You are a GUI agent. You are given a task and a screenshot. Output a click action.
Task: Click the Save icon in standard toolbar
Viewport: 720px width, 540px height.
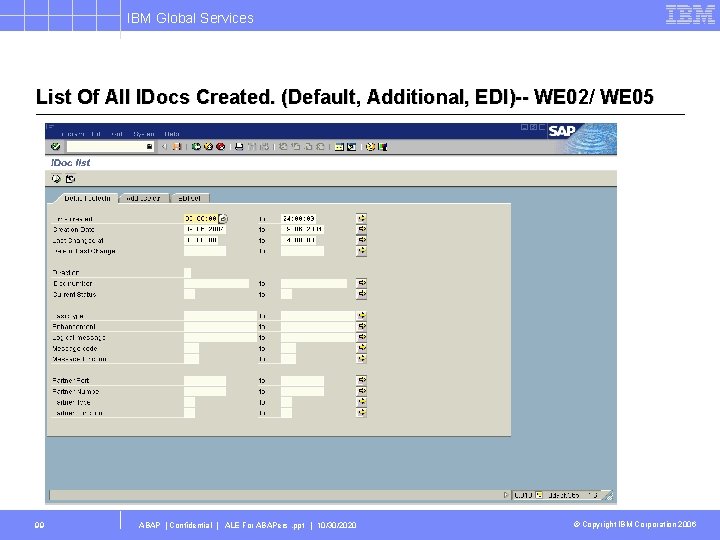coord(177,146)
